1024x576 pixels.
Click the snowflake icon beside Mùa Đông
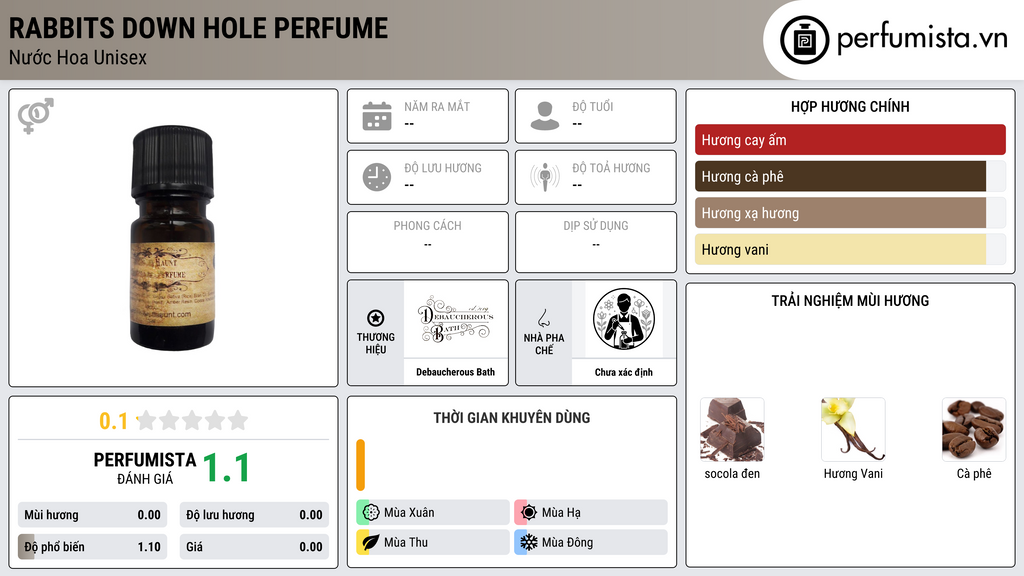(x=529, y=542)
